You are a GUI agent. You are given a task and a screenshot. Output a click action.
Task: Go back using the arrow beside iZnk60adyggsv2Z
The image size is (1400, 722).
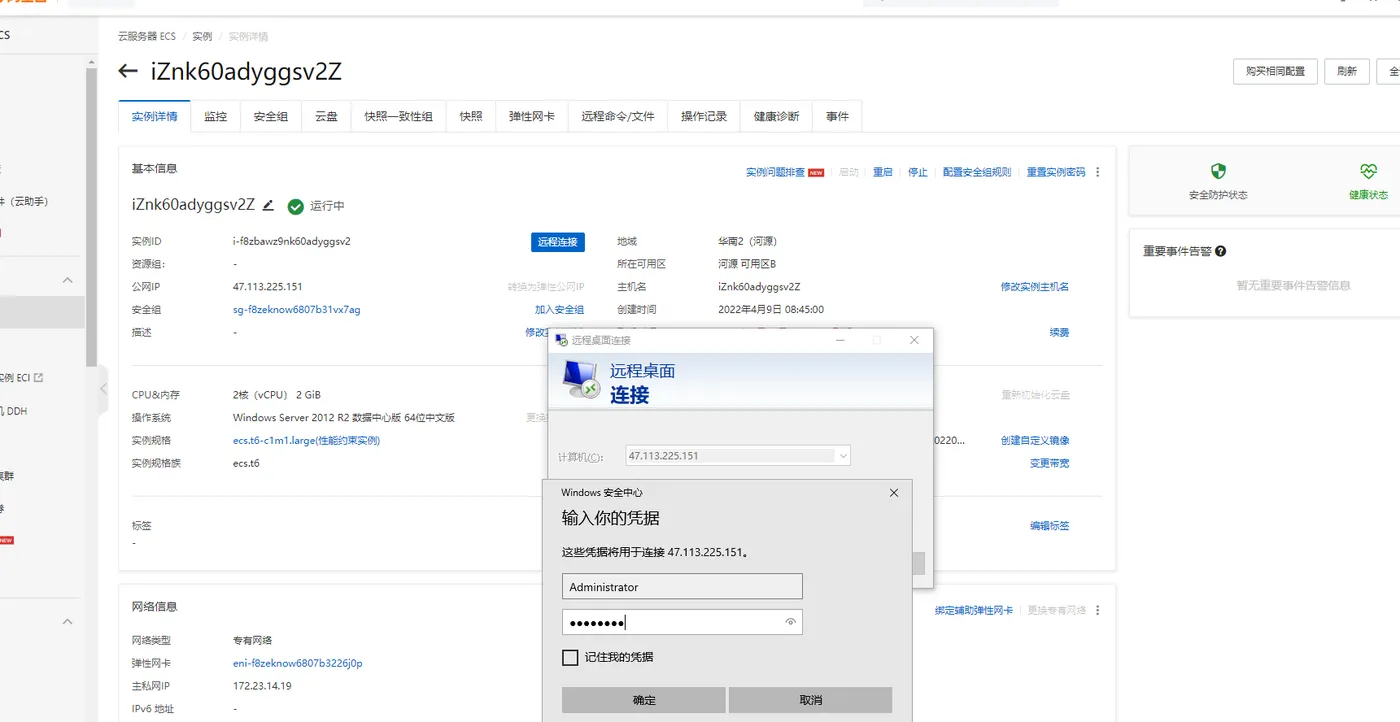pyautogui.click(x=127, y=71)
